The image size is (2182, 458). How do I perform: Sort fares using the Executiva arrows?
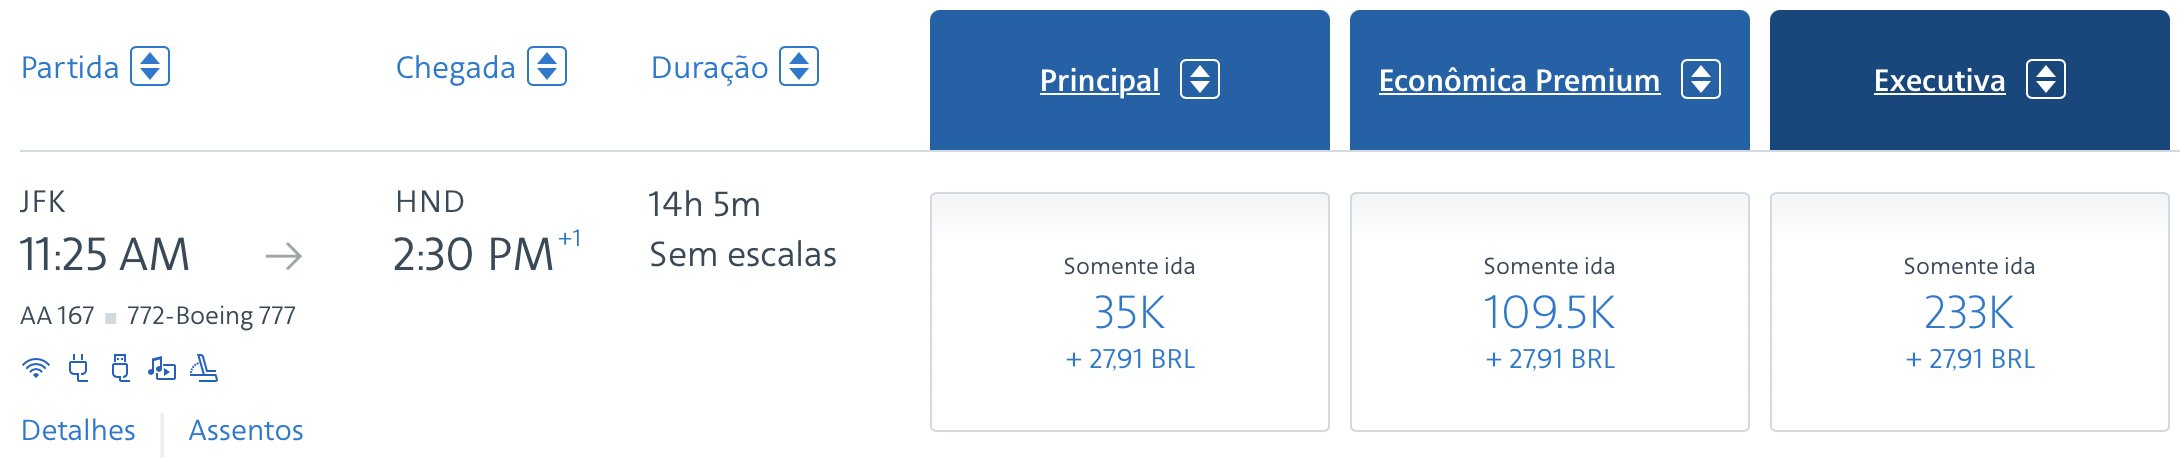tap(2046, 79)
